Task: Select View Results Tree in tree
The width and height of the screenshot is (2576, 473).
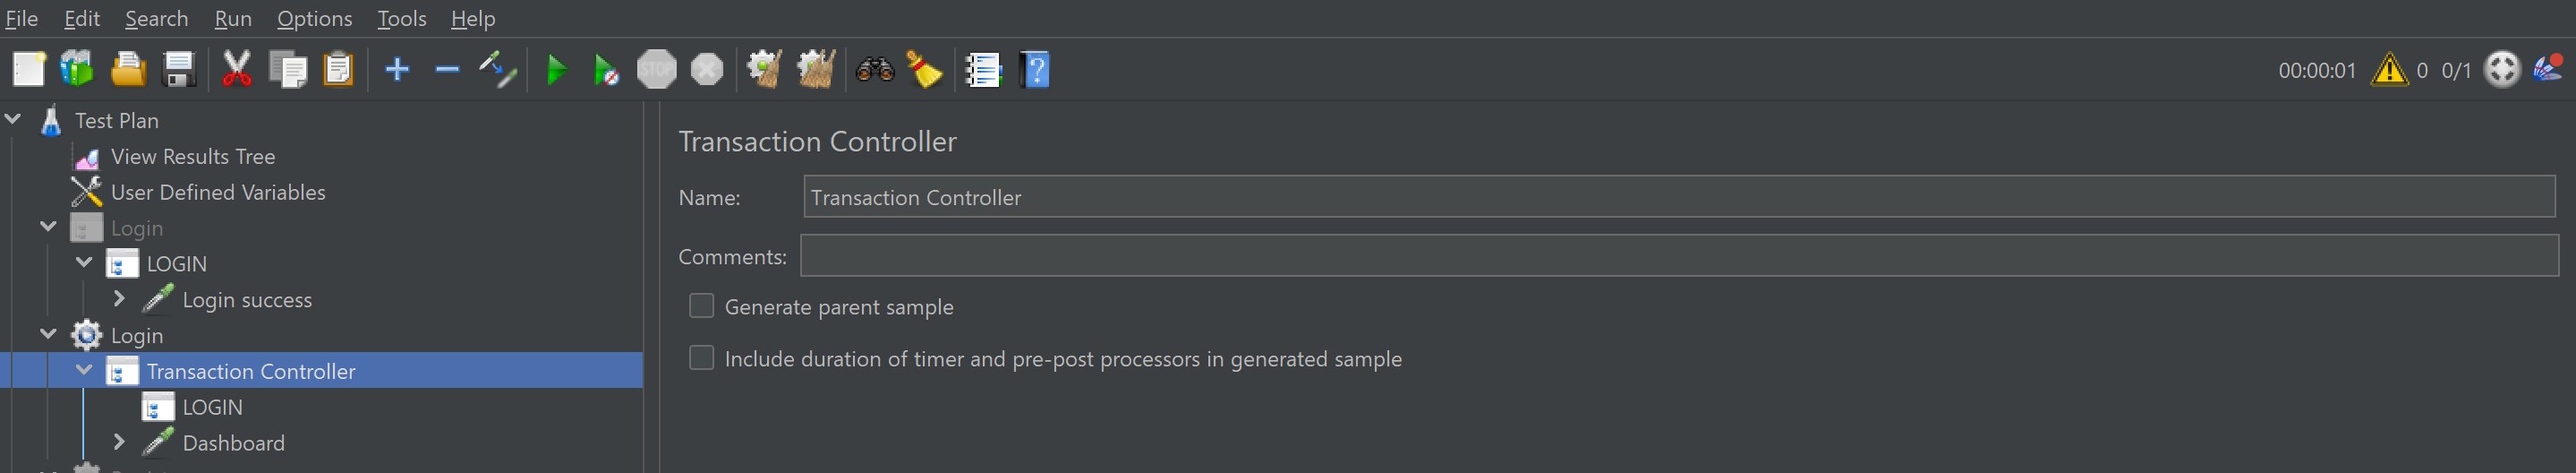Action: 192,156
